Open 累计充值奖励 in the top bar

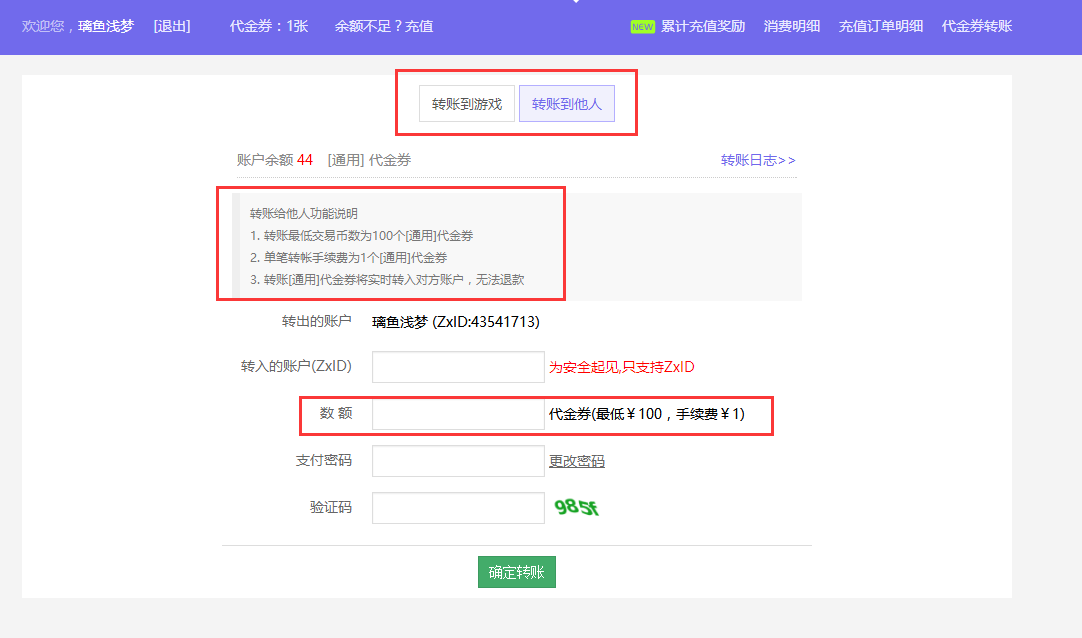point(703,26)
